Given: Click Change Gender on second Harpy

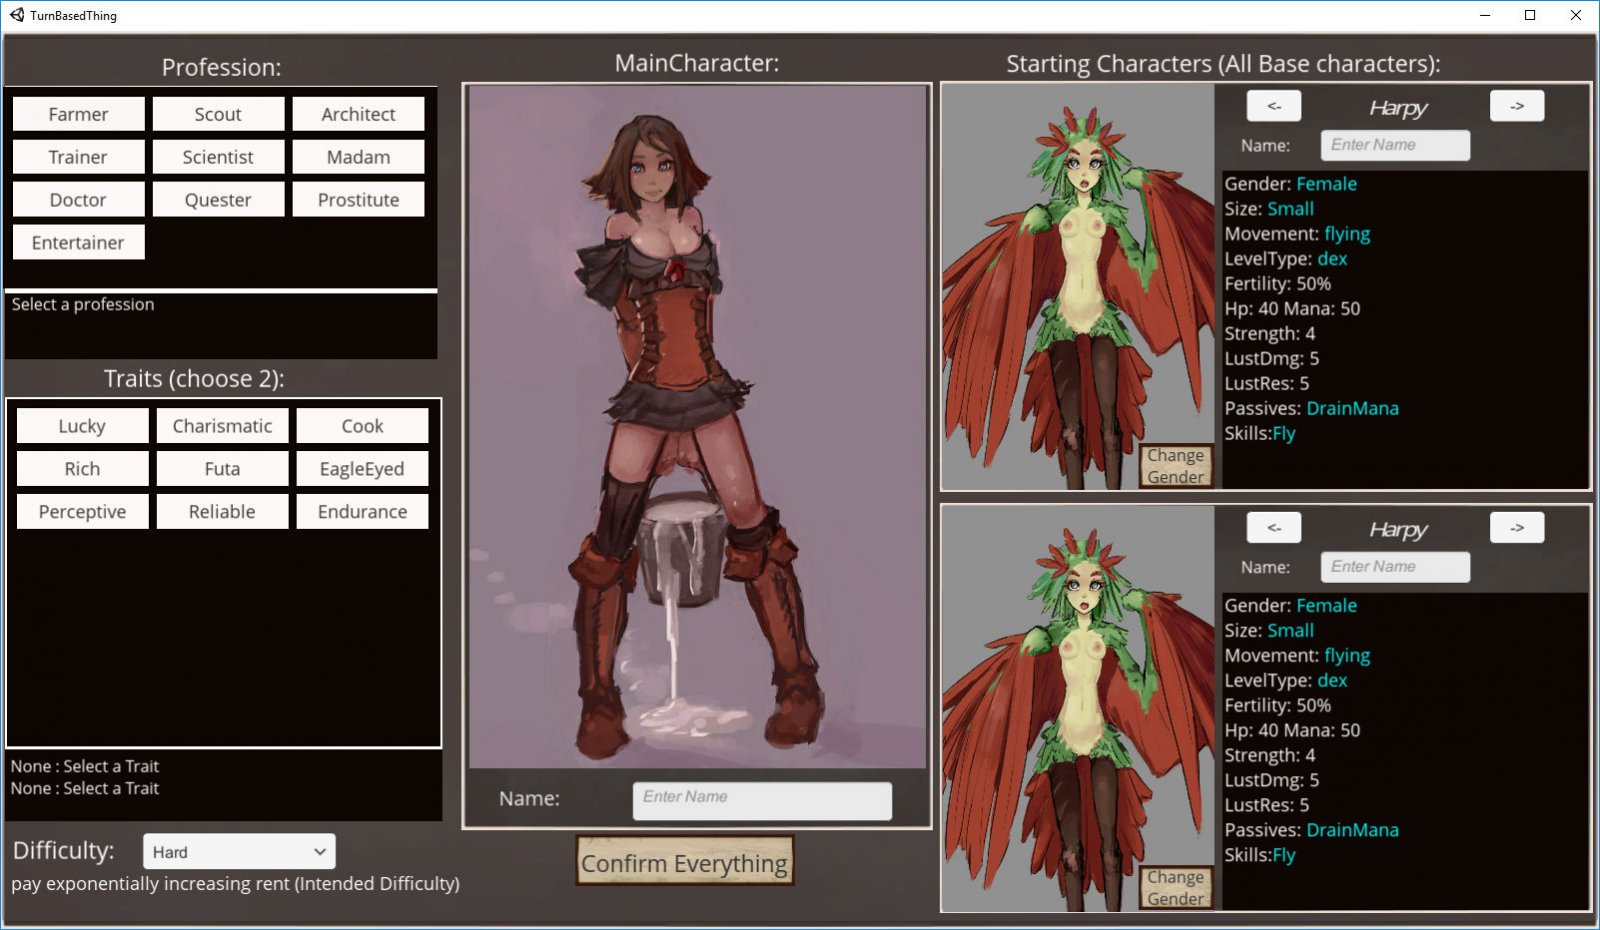Looking at the screenshot, I should (1176, 888).
